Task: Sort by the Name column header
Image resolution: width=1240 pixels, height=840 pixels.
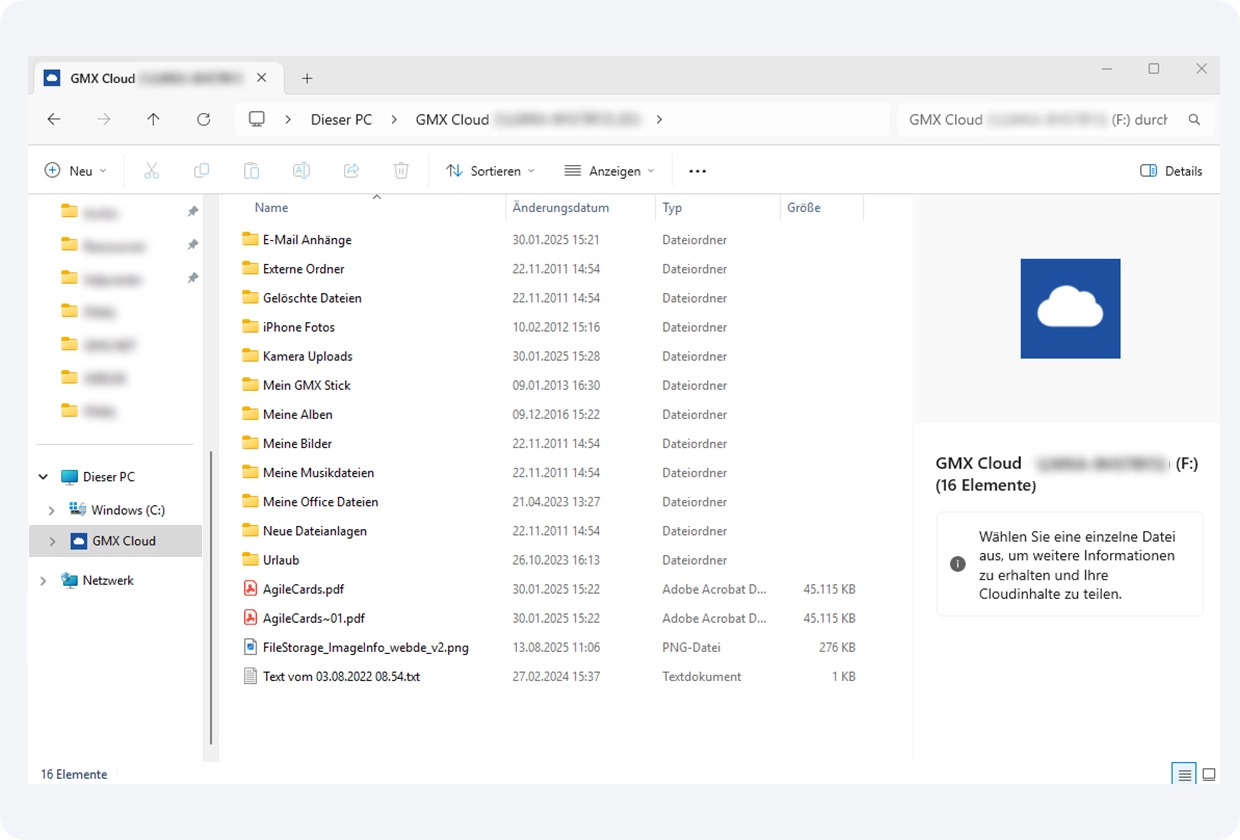Action: pyautogui.click(x=271, y=208)
